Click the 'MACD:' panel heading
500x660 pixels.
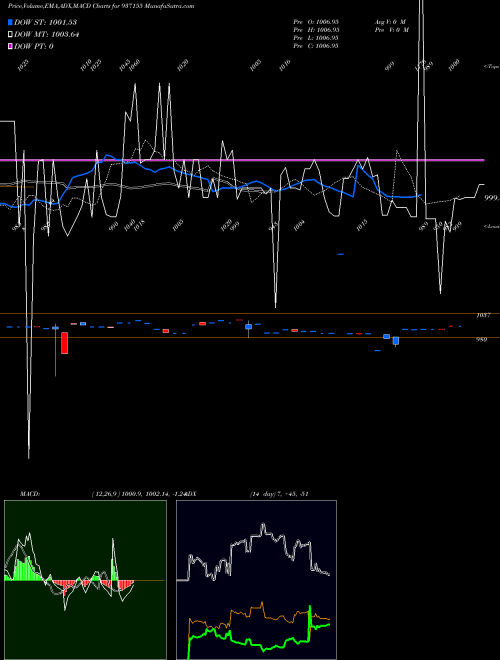coord(30,494)
